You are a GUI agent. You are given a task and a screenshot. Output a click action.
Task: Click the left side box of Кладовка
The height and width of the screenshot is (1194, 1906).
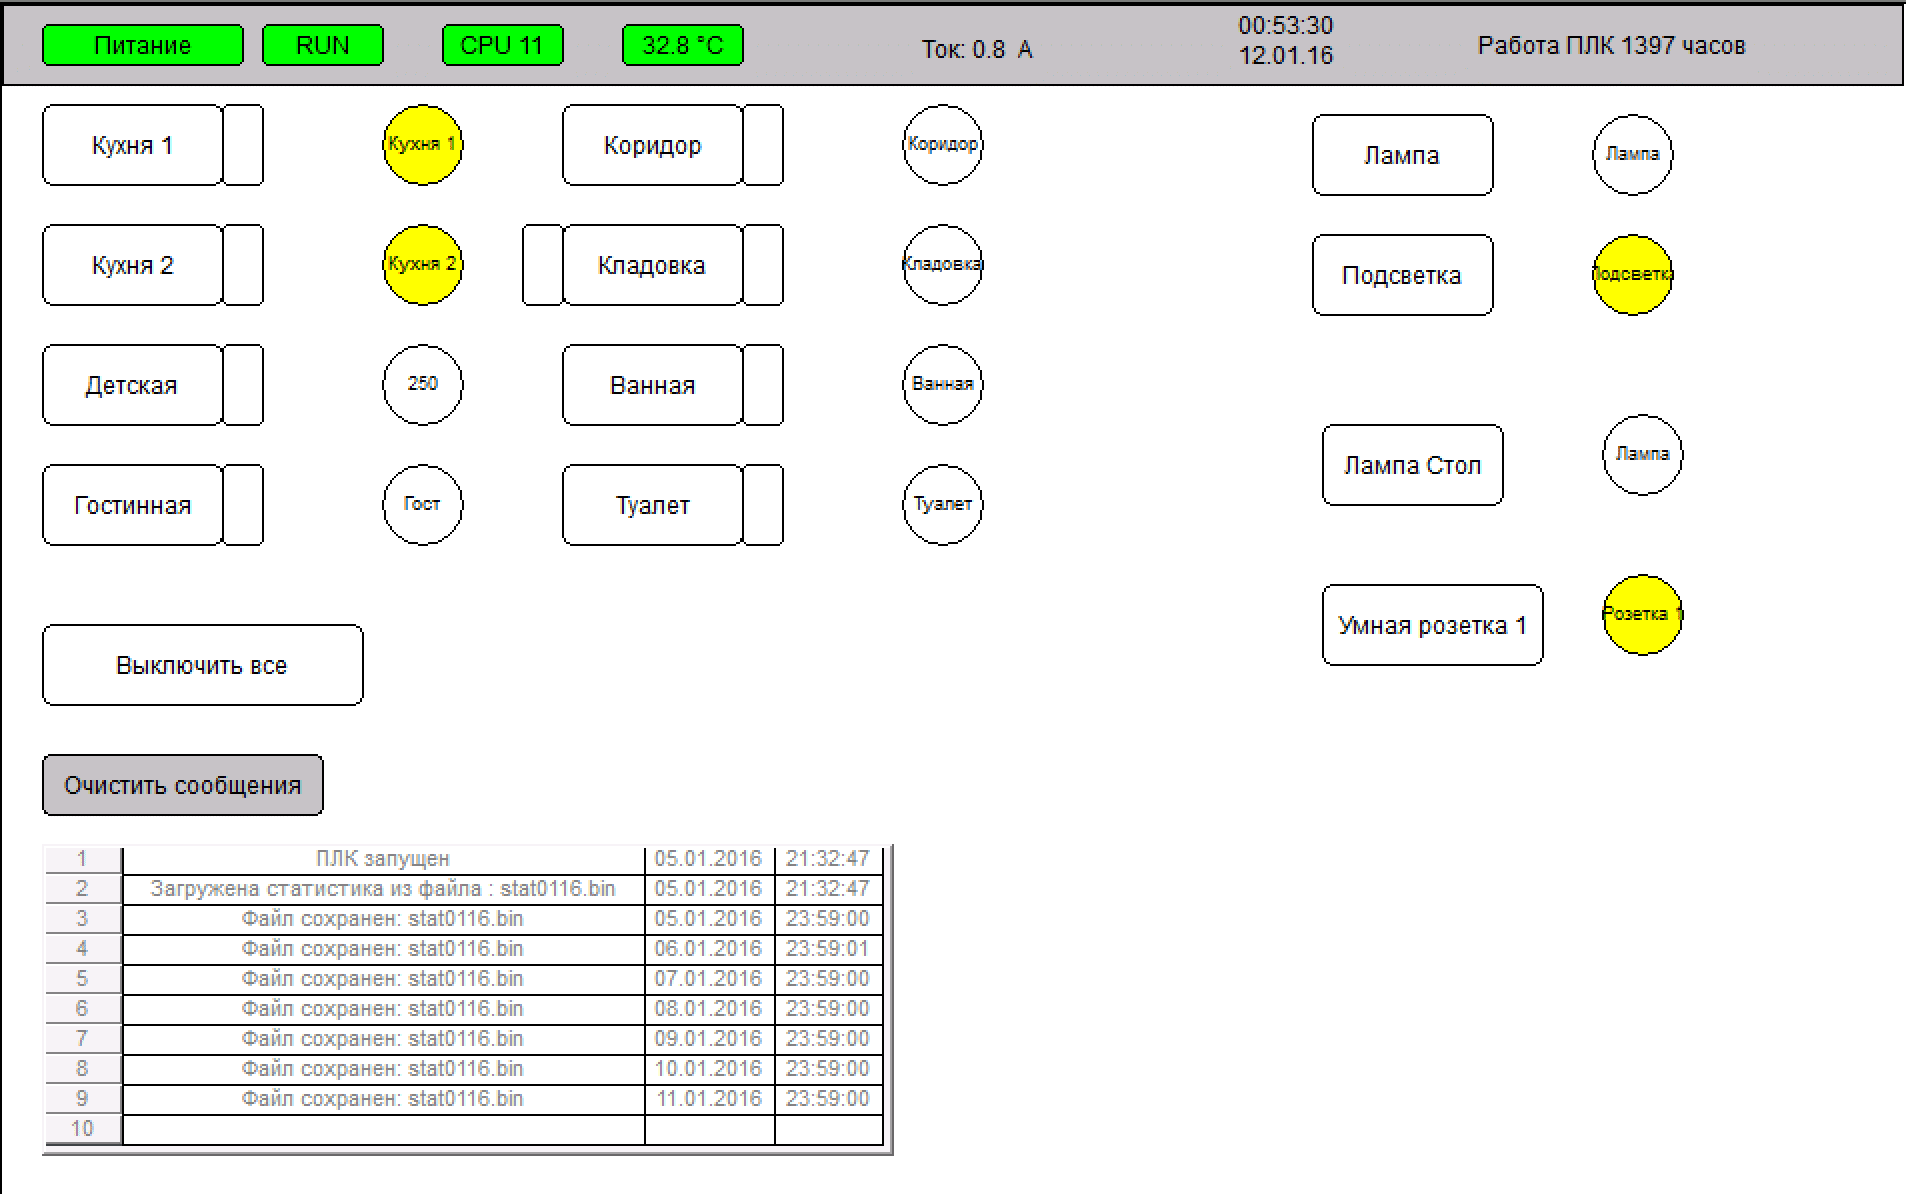click(542, 265)
